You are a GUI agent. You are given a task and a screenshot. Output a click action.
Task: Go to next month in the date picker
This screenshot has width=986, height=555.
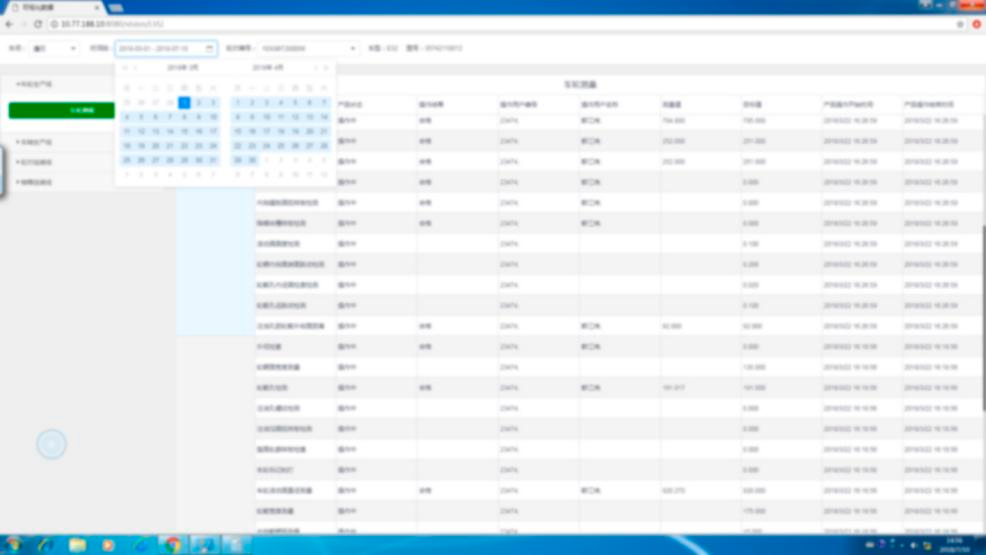316,68
